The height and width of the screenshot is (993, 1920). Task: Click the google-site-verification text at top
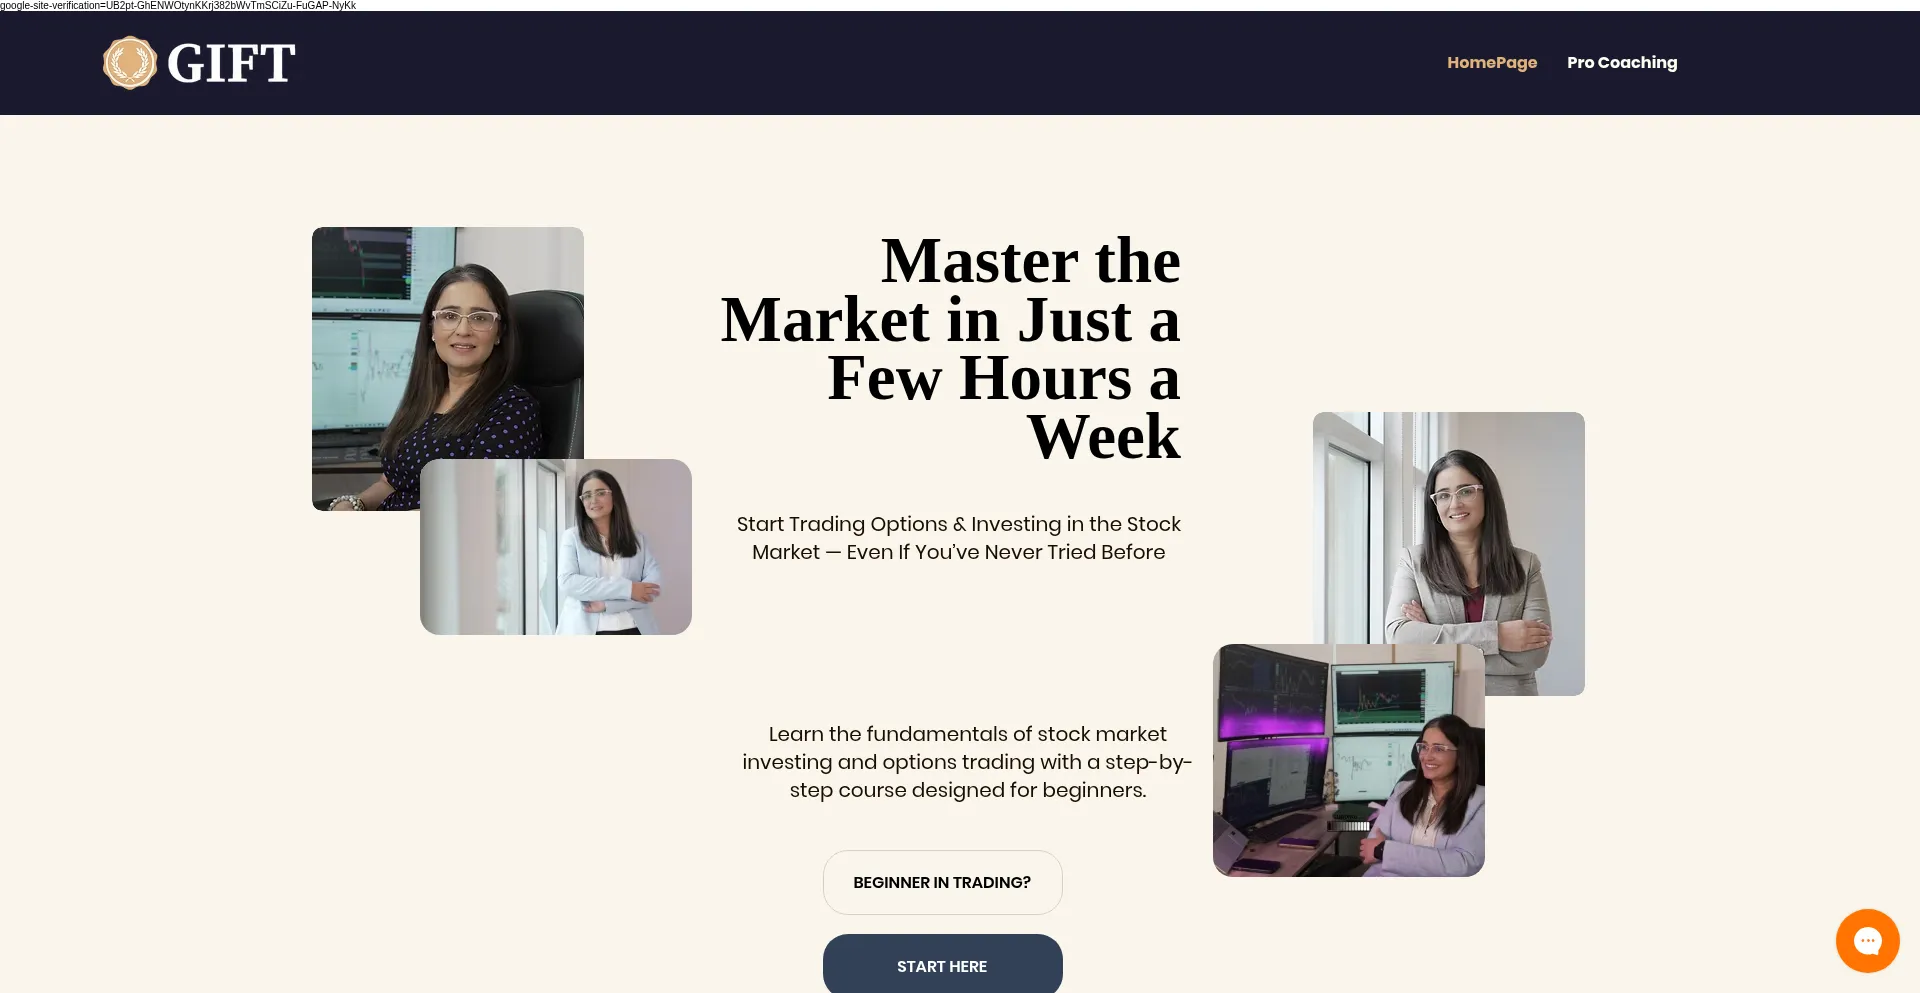tap(178, 5)
